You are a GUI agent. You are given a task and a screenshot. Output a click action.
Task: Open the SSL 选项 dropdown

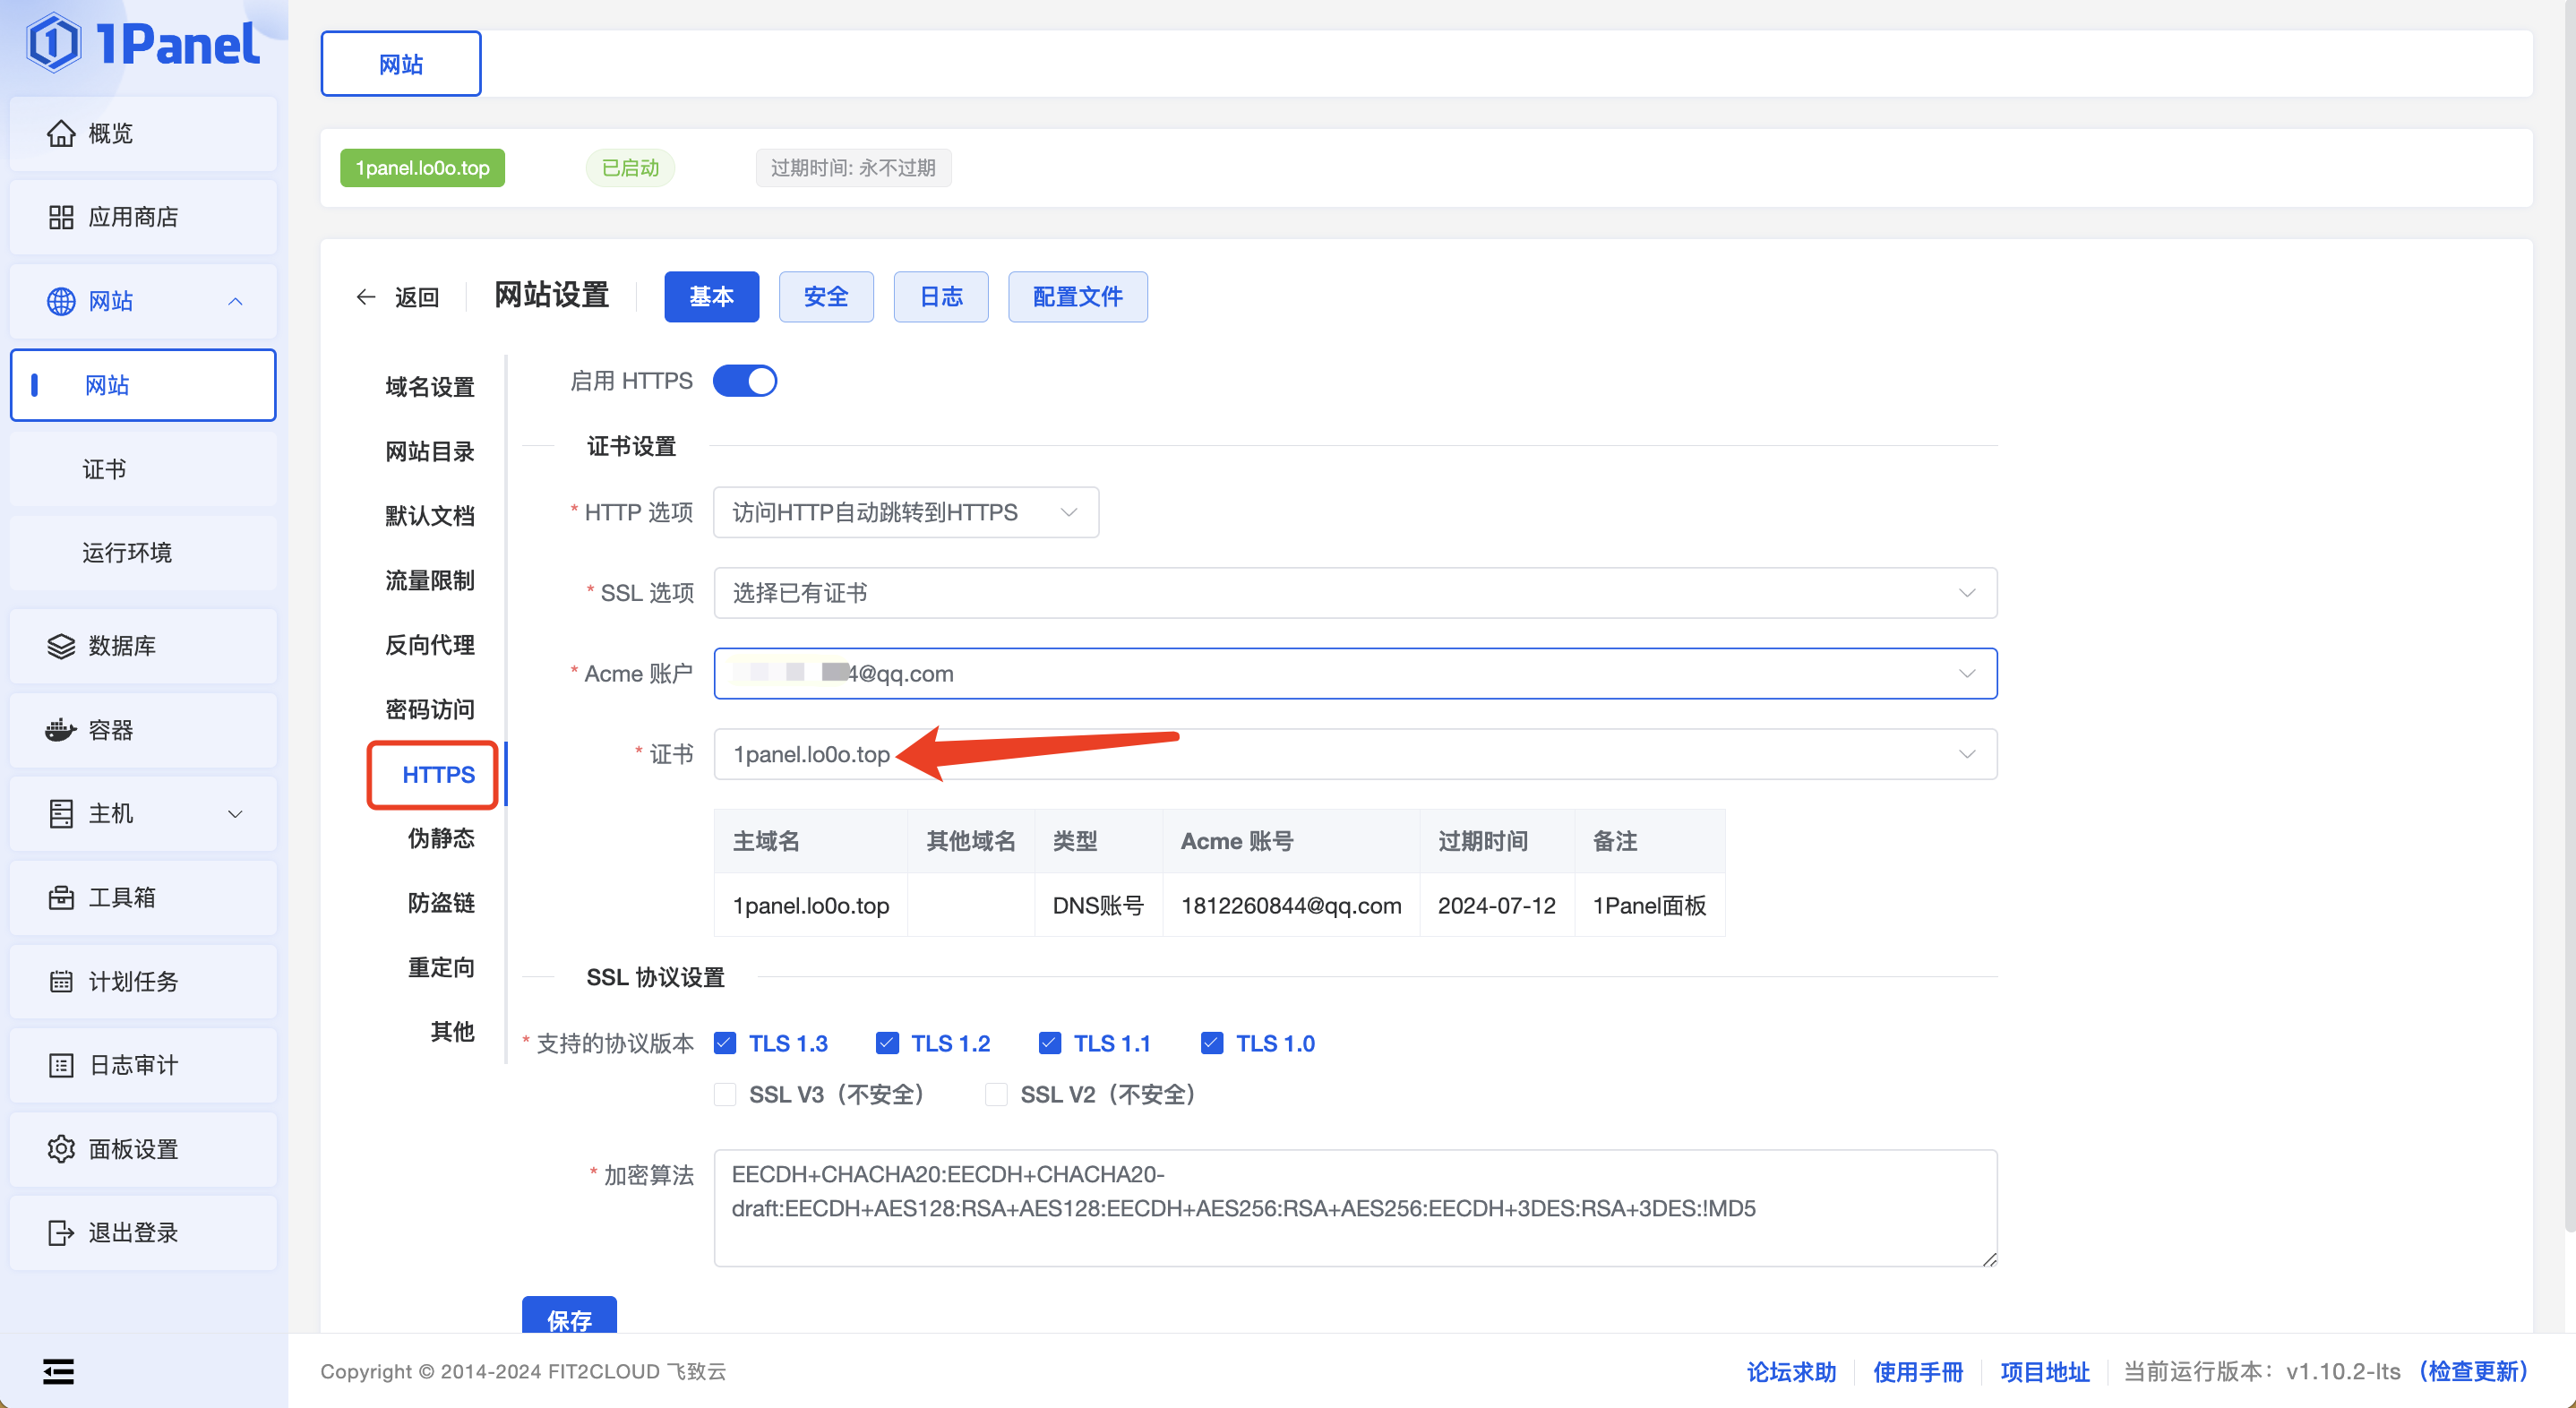click(1355, 593)
